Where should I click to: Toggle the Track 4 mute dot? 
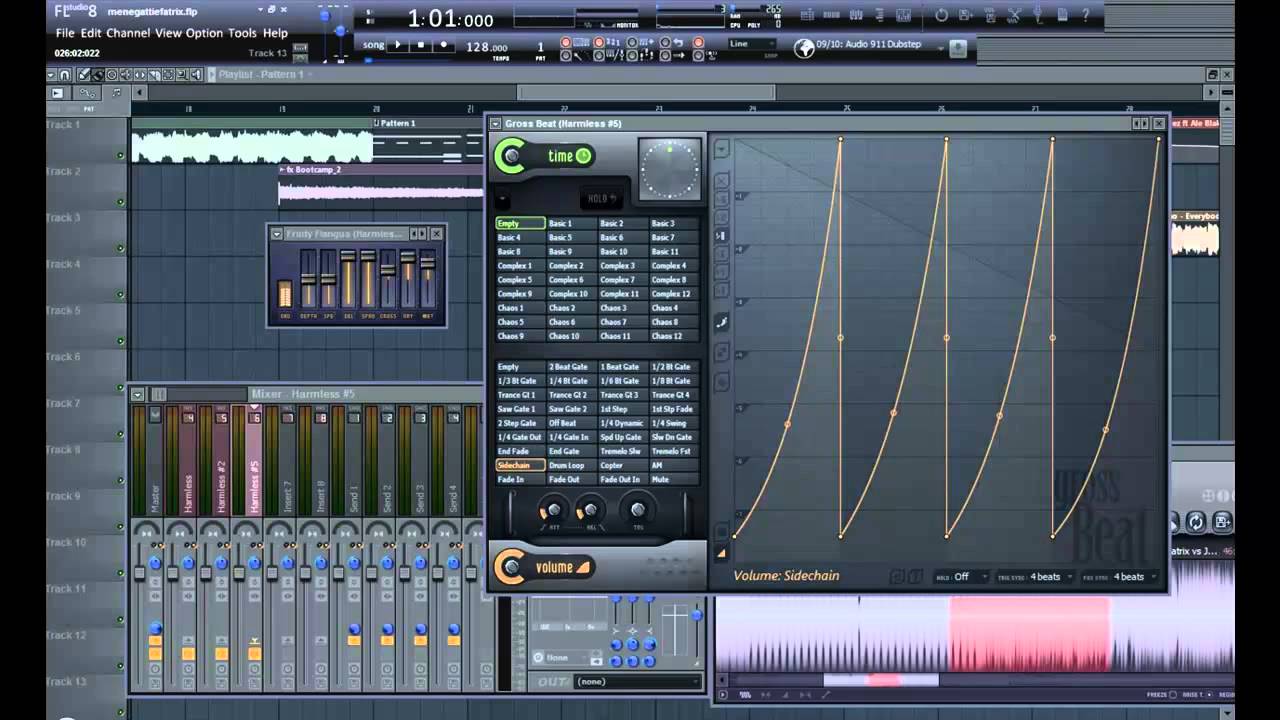pos(121,295)
